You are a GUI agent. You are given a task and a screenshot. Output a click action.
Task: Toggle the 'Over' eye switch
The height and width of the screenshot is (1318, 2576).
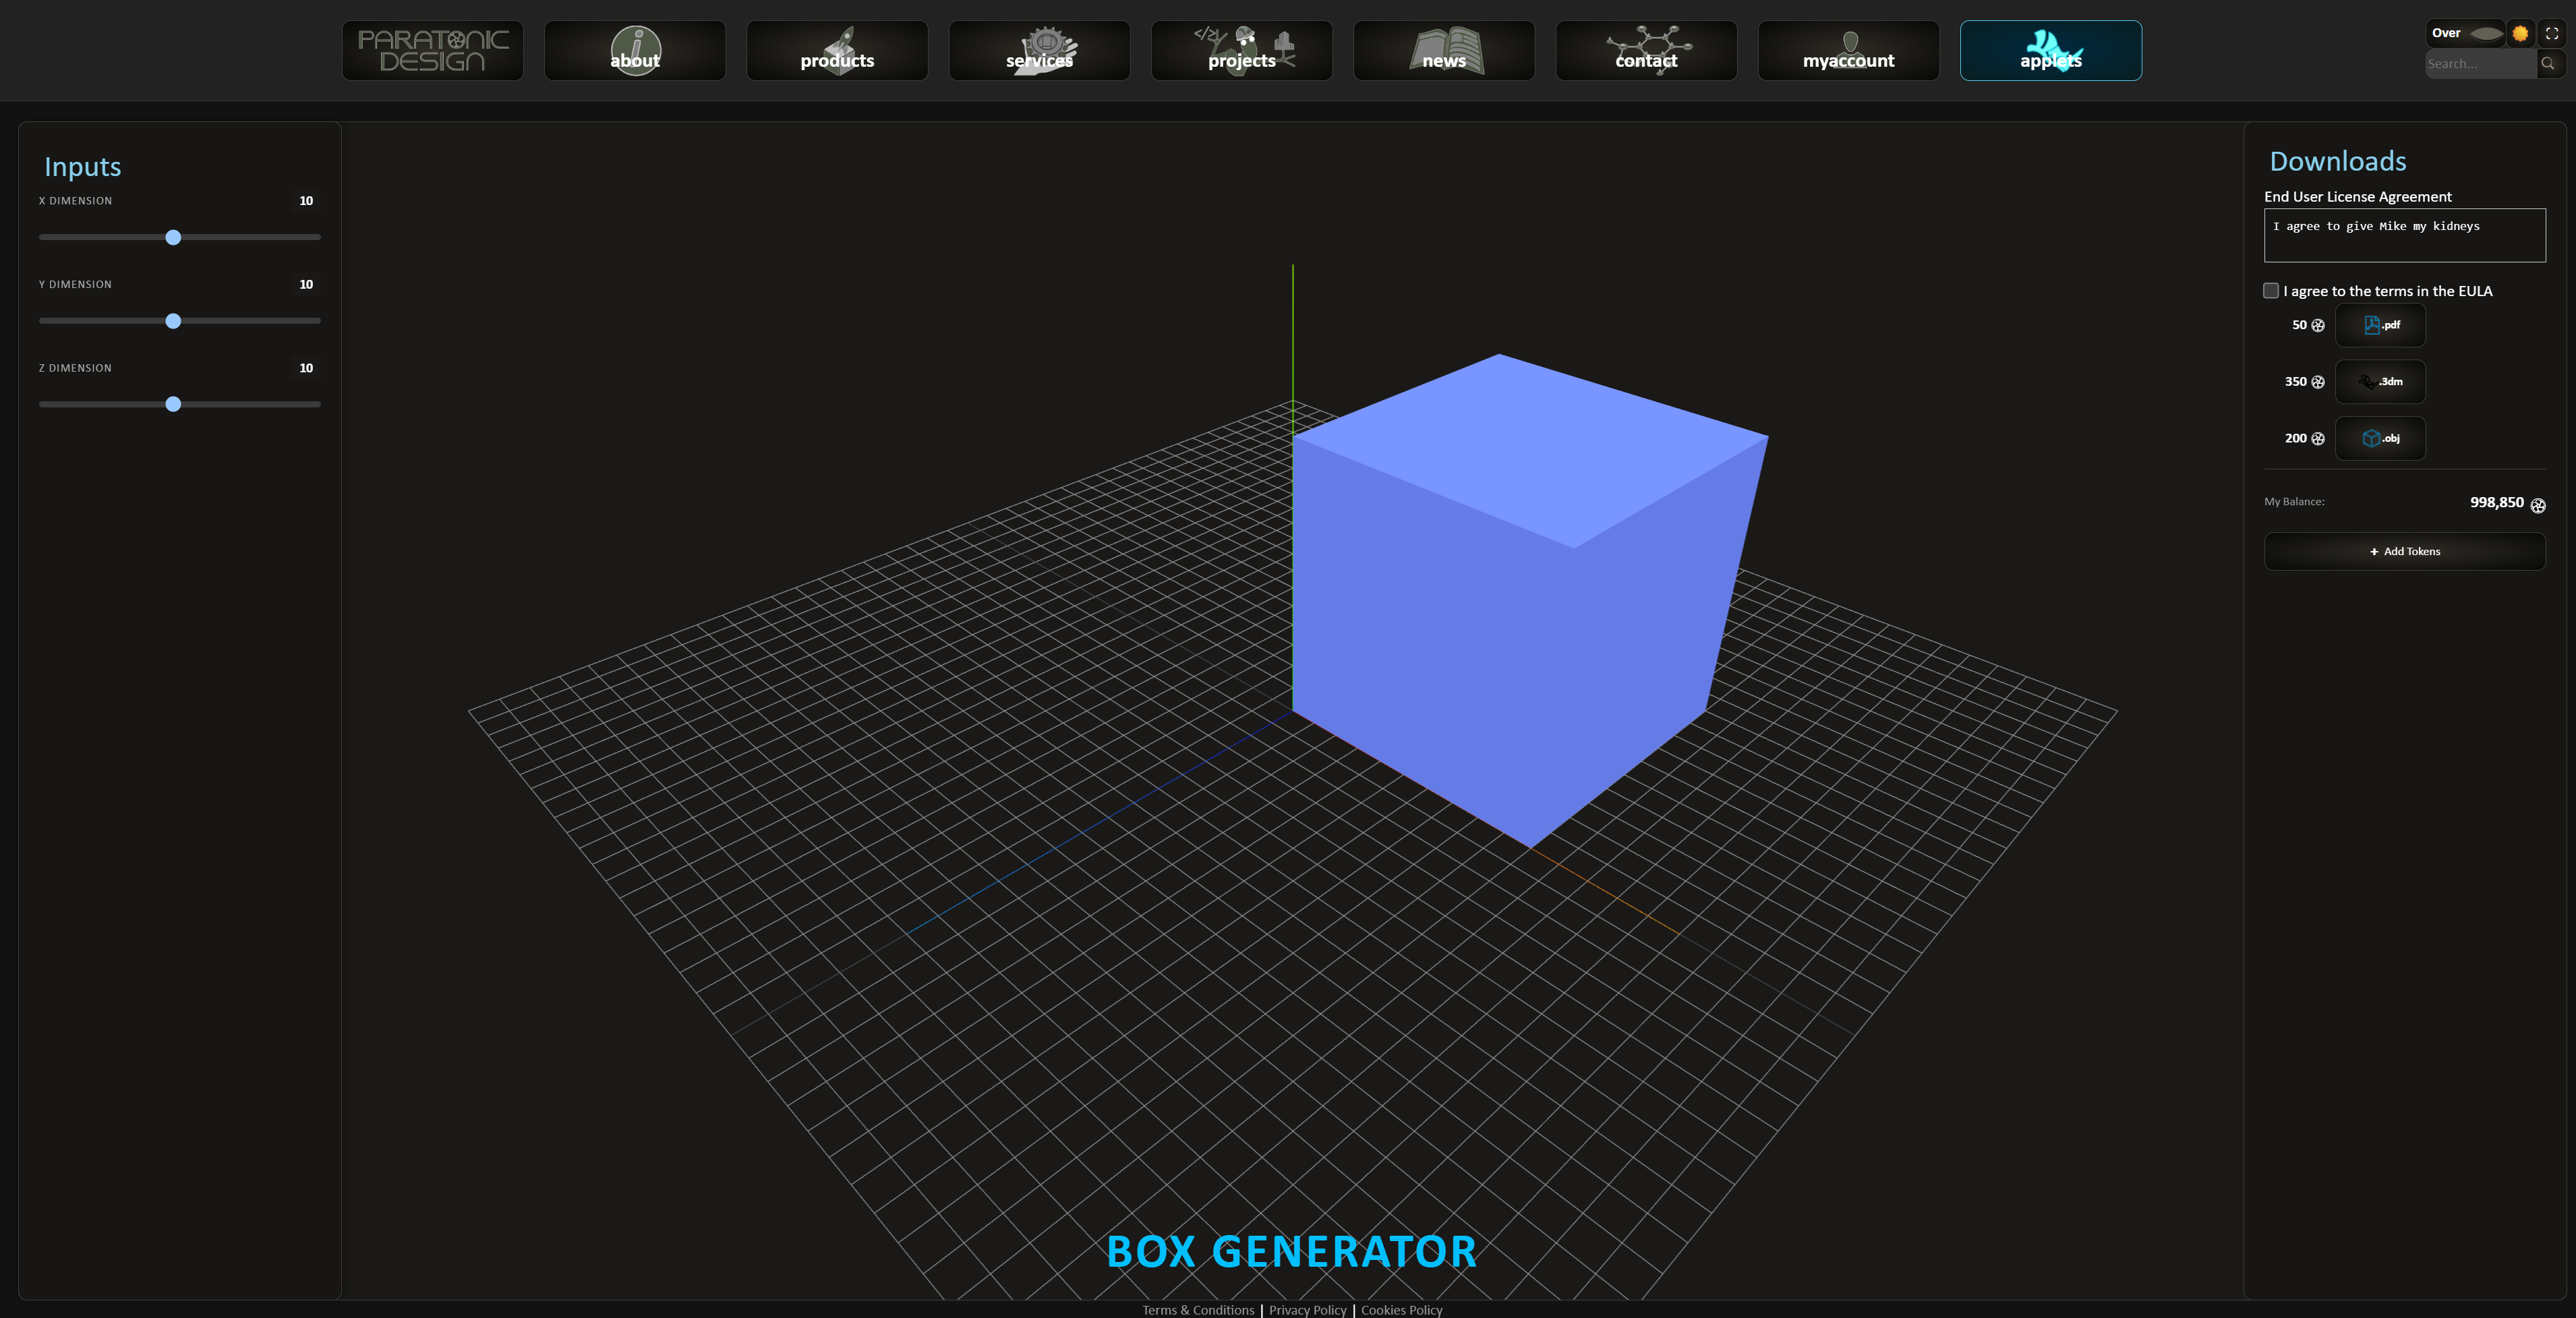click(x=2484, y=32)
